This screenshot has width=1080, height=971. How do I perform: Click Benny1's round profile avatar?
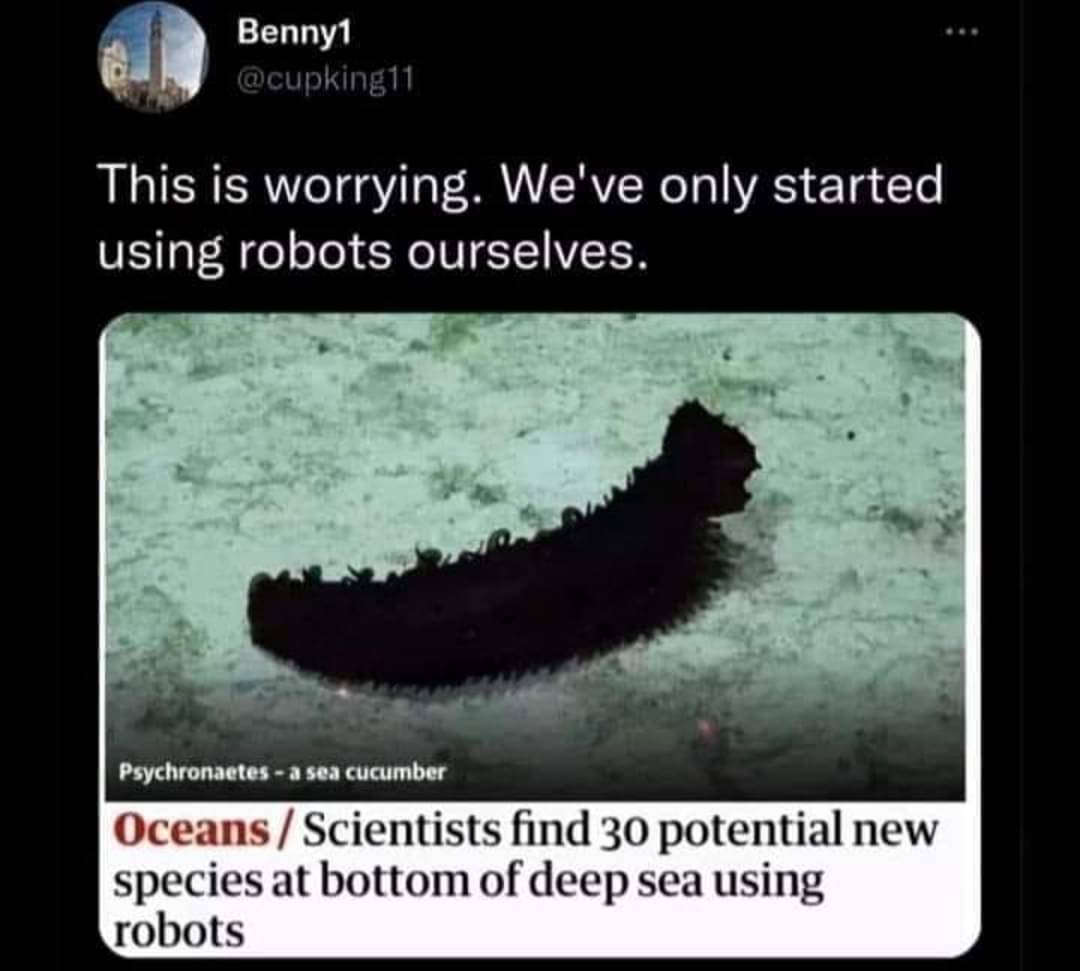(153, 57)
